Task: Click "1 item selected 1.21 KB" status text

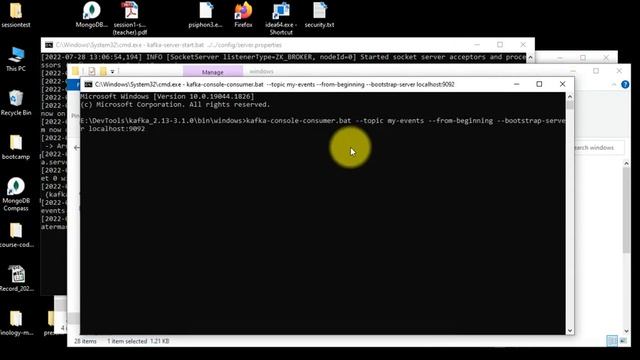Action: coord(138,341)
